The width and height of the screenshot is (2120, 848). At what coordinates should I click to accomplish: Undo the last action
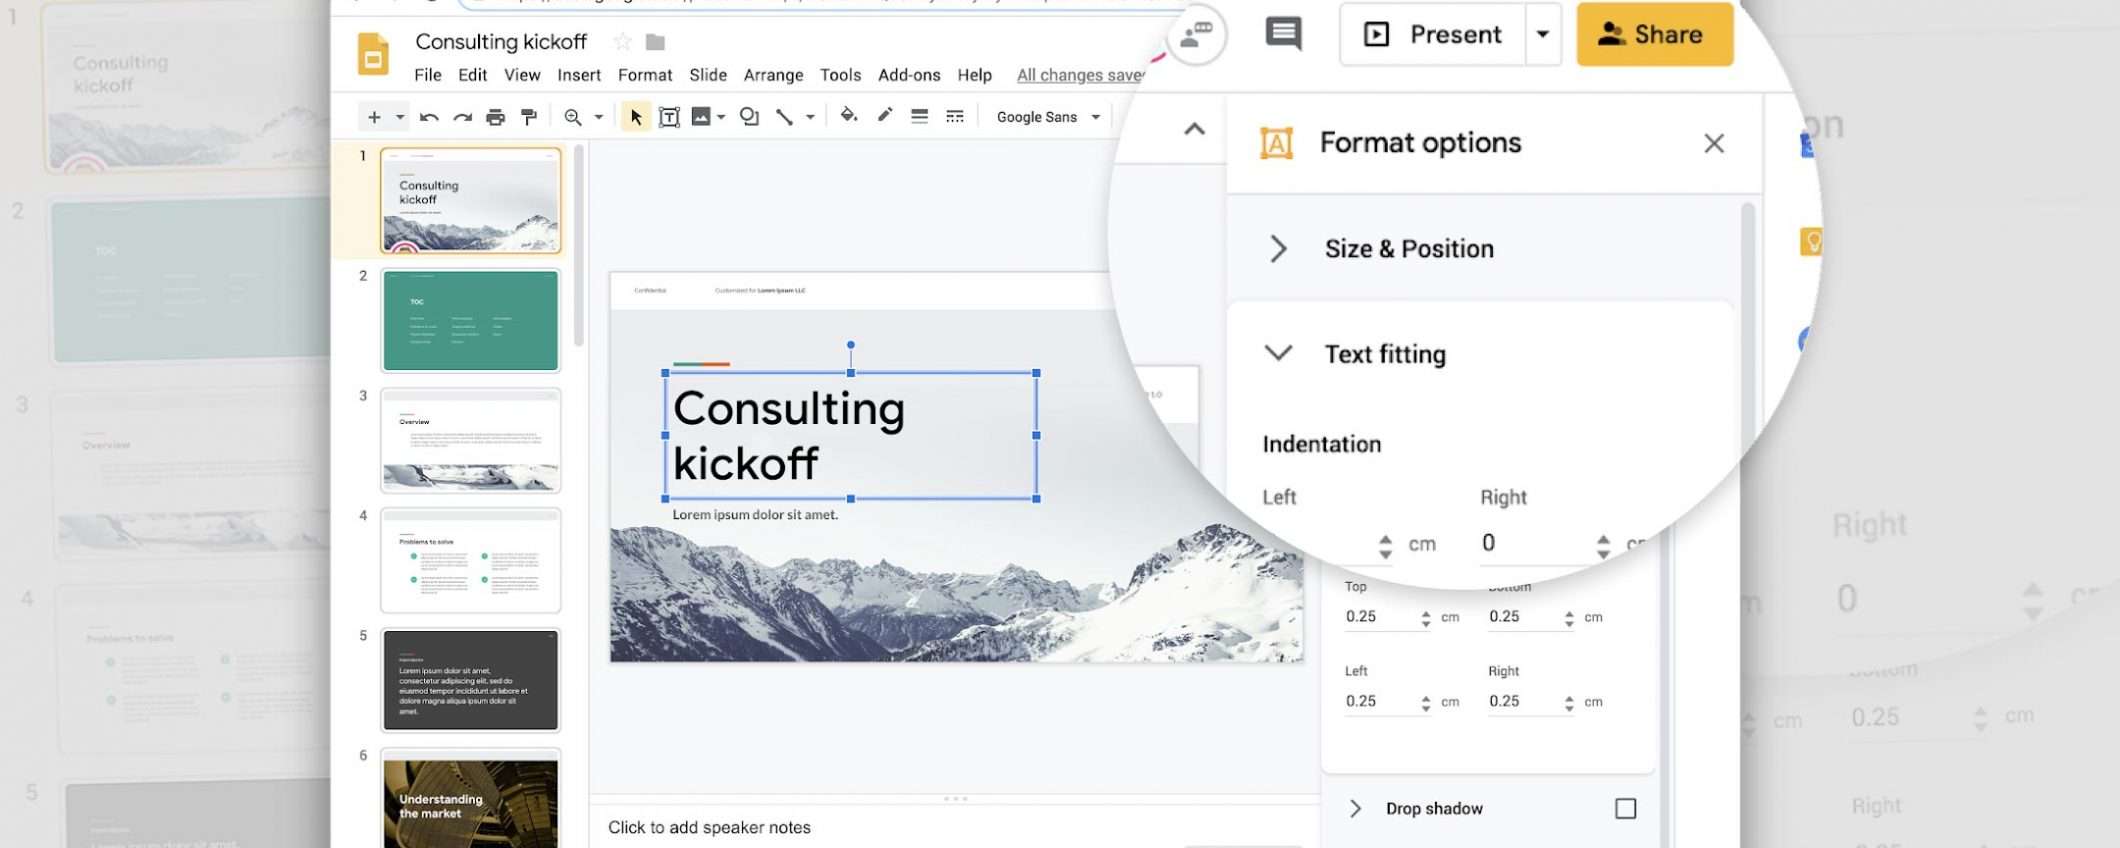(x=429, y=117)
